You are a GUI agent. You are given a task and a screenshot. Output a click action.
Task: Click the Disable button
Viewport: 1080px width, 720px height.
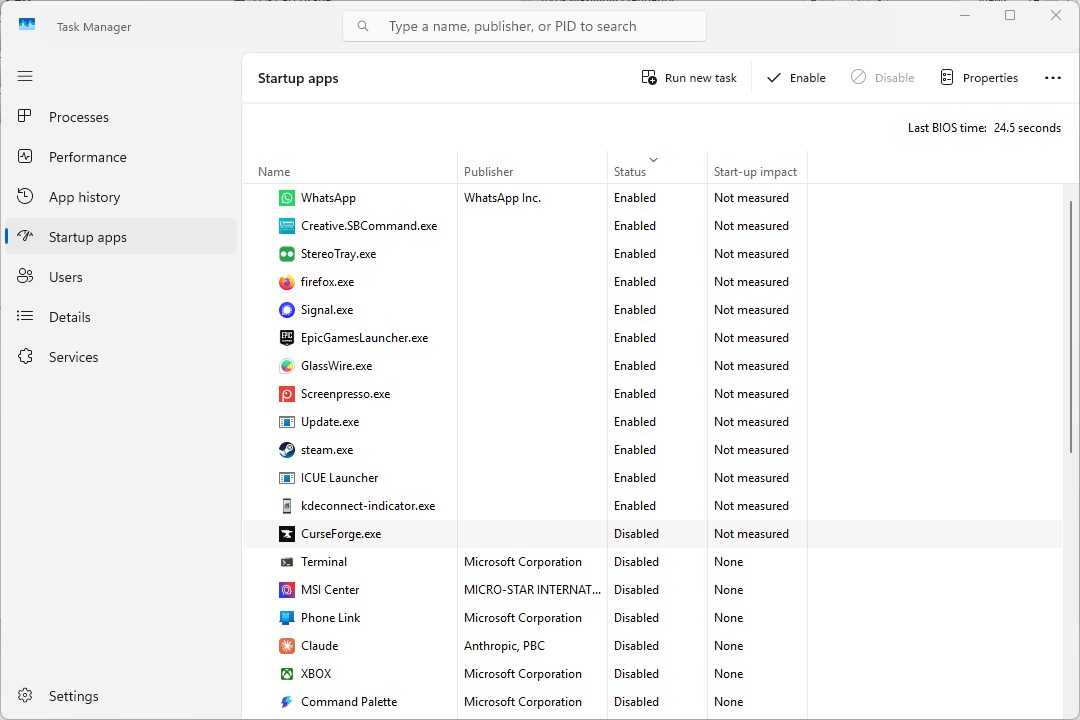pos(882,78)
